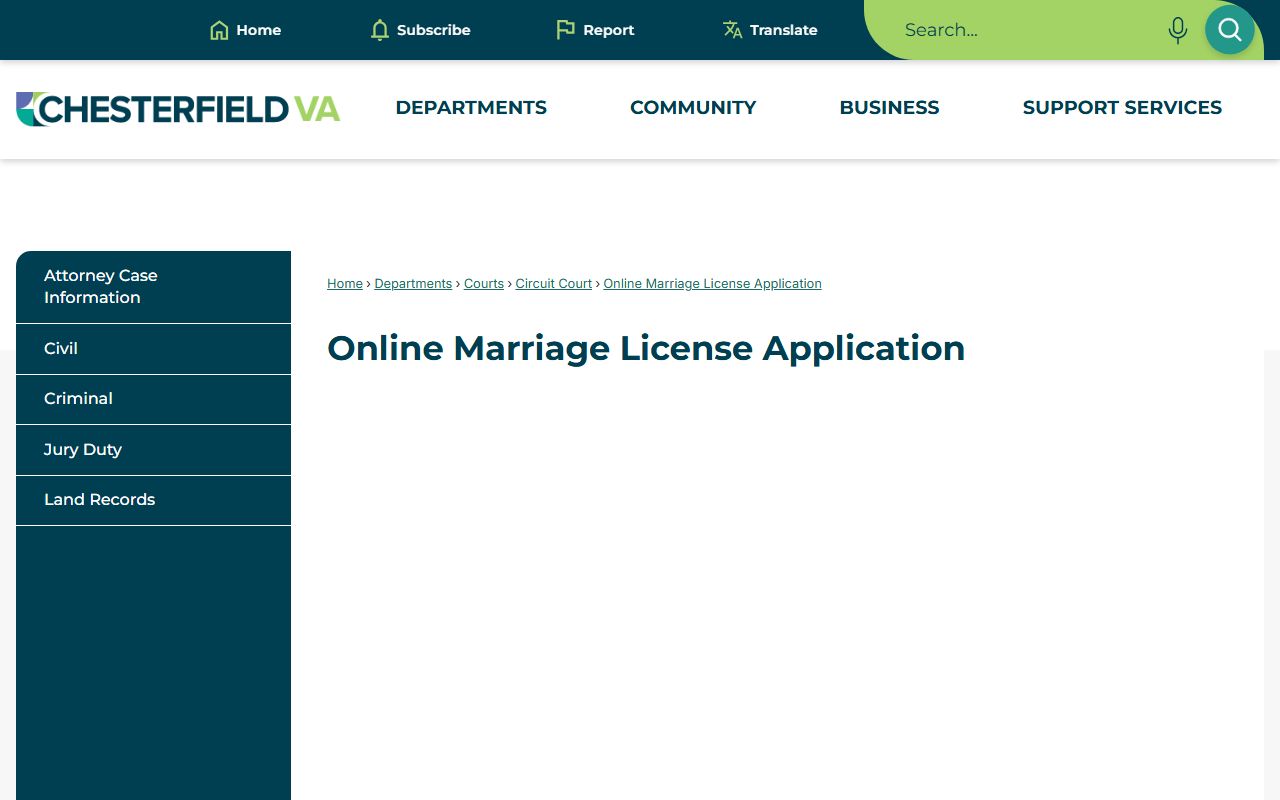Open Land Records sidebar link

[153, 500]
